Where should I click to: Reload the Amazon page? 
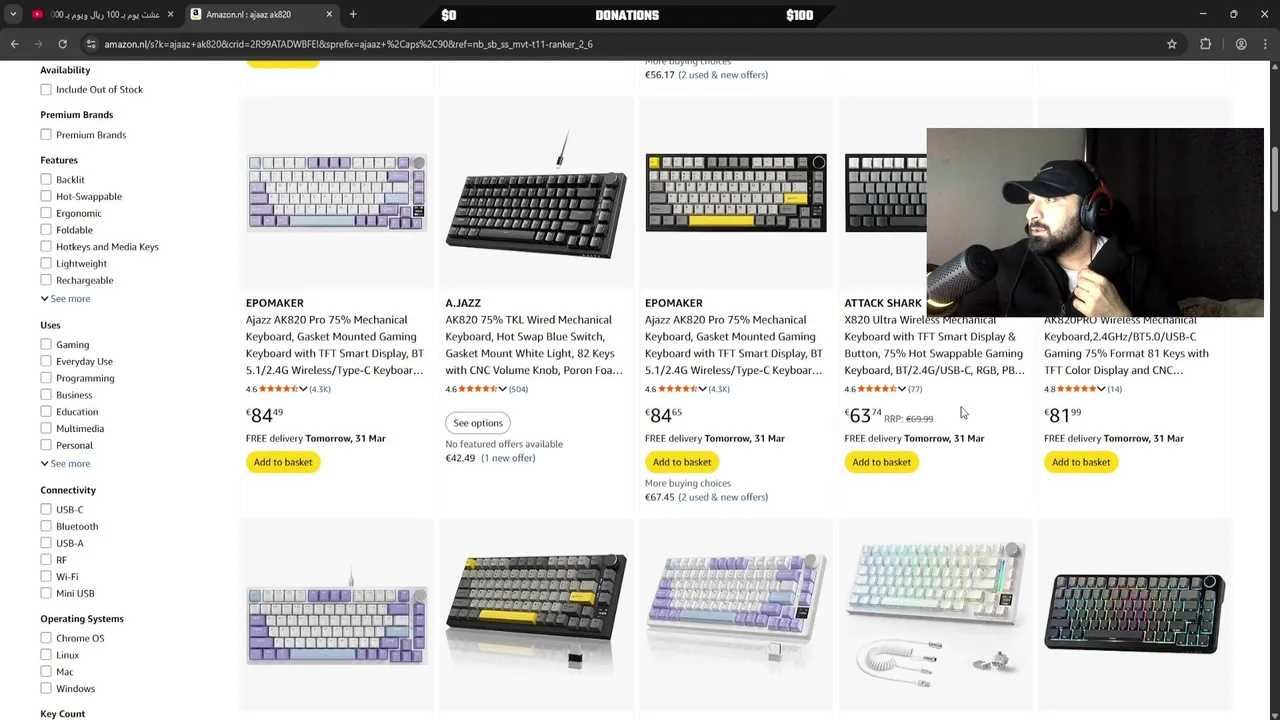(62, 44)
